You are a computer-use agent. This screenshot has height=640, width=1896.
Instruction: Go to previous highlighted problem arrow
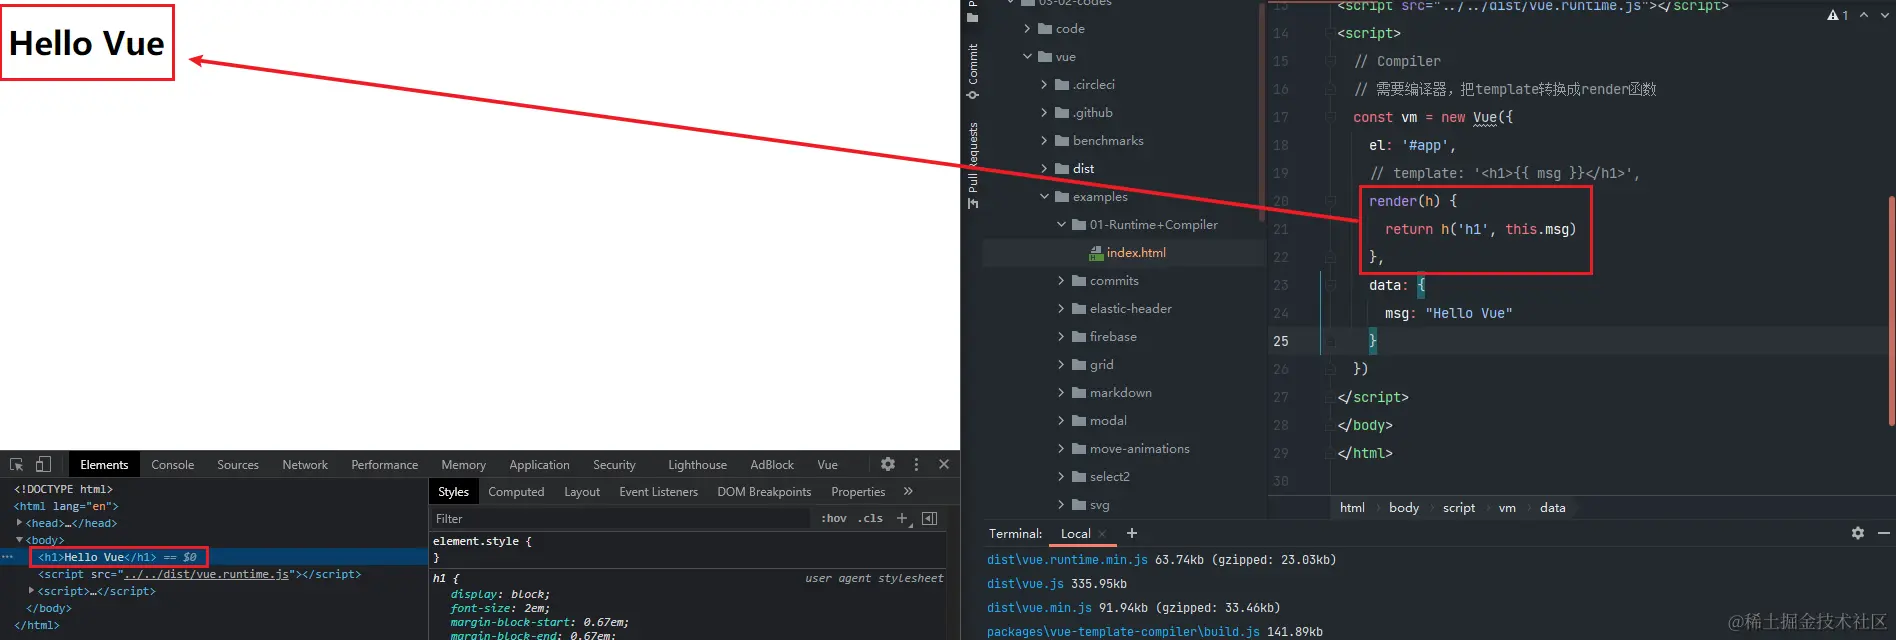point(1864,15)
